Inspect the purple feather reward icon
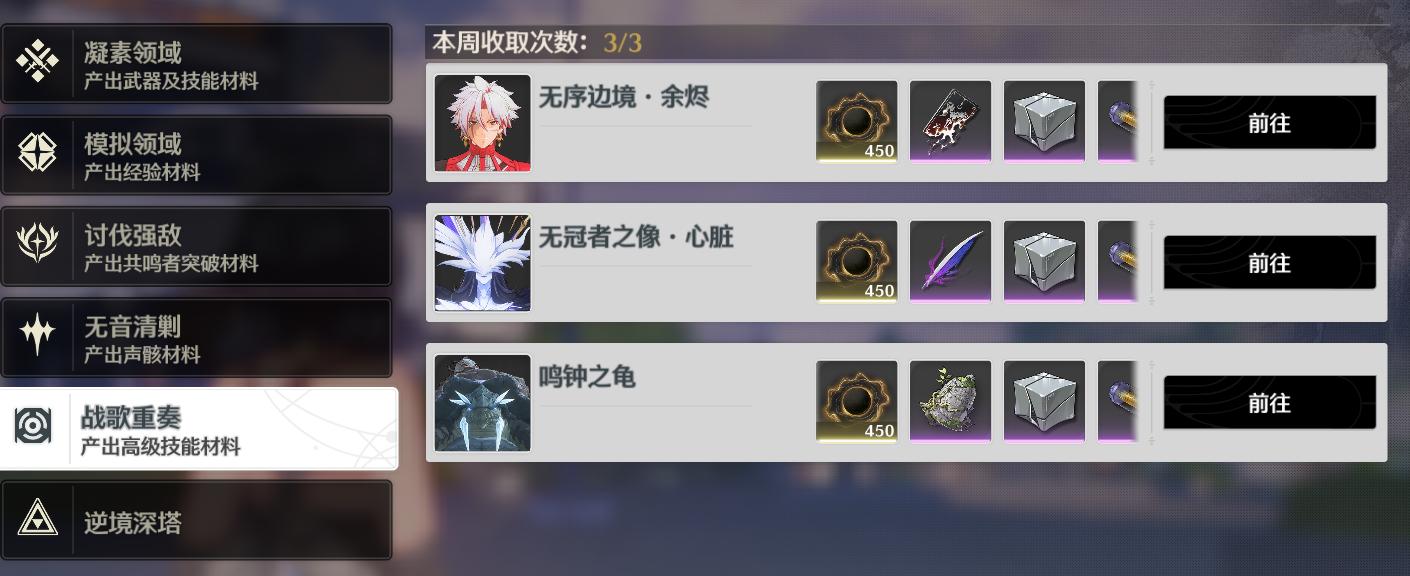This screenshot has height=576, width=1410. tap(951, 262)
